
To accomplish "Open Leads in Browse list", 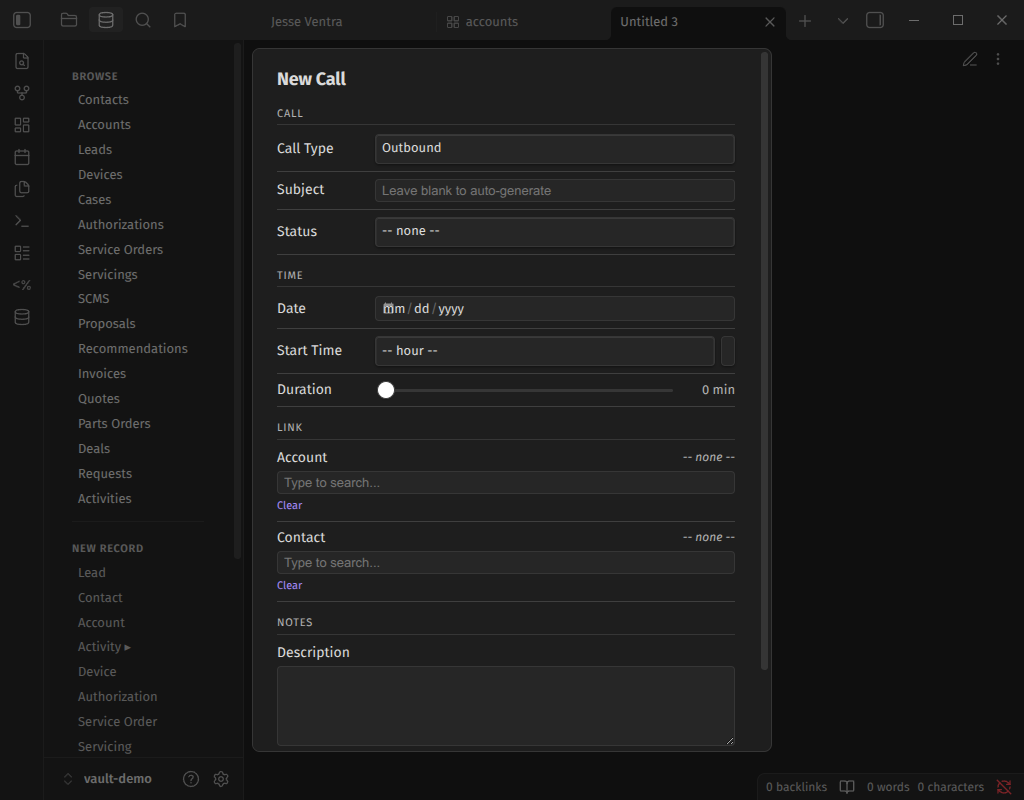I will (x=95, y=150).
